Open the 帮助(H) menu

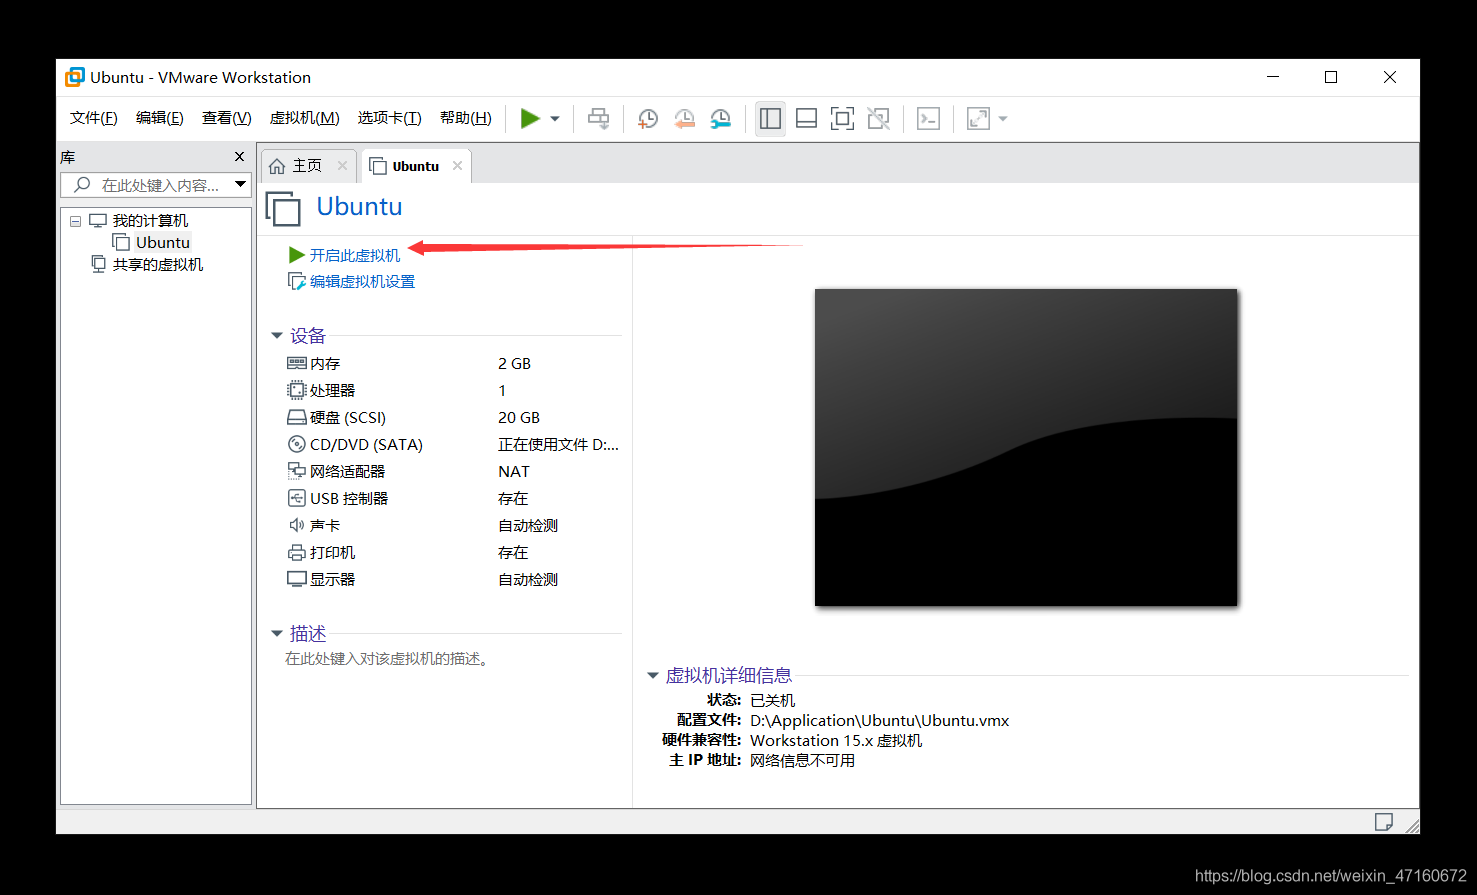coord(466,118)
